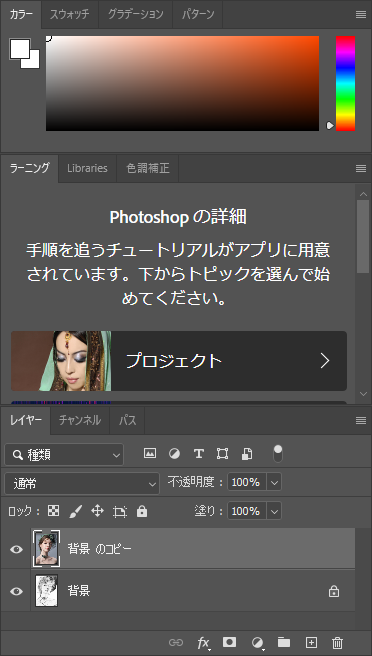
Task: Open the 種類 layer filter dropdown
Action: [x=64, y=455]
